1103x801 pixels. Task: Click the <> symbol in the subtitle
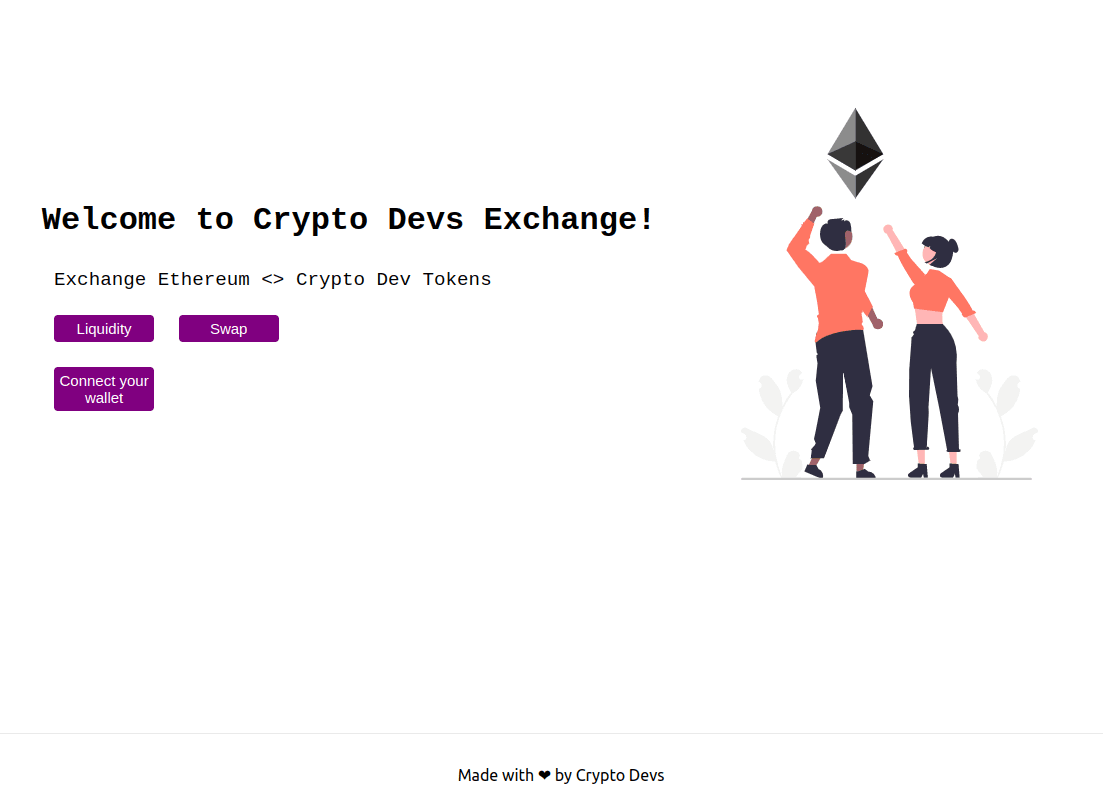click(272, 280)
